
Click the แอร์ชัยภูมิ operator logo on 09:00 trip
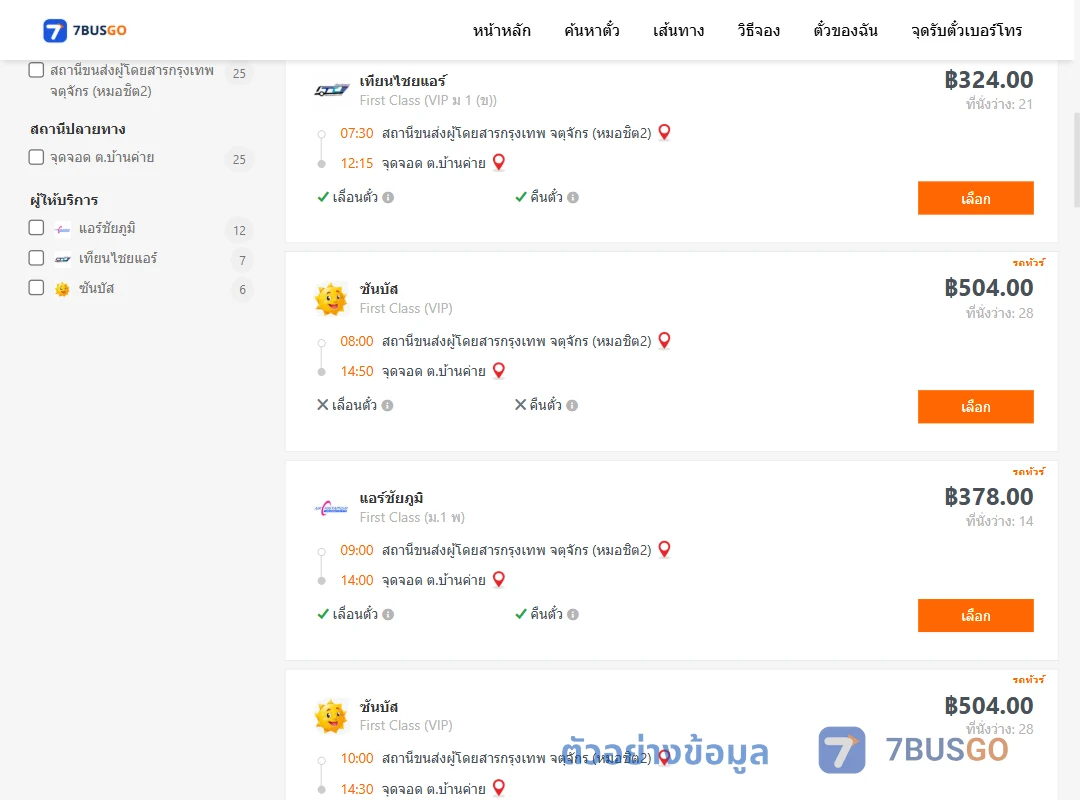pos(331,509)
